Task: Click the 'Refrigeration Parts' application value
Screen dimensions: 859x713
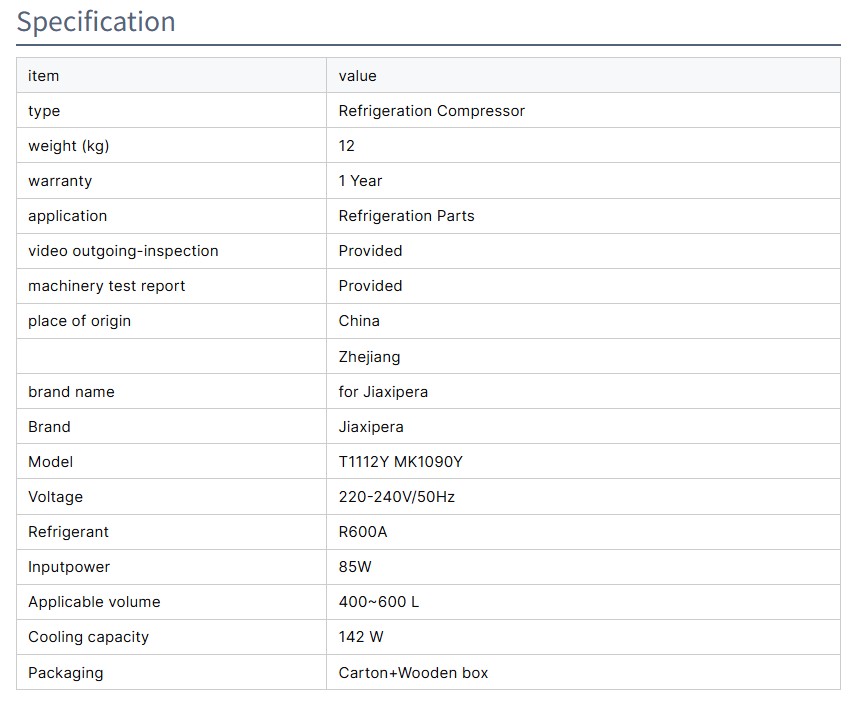Action: [x=406, y=216]
